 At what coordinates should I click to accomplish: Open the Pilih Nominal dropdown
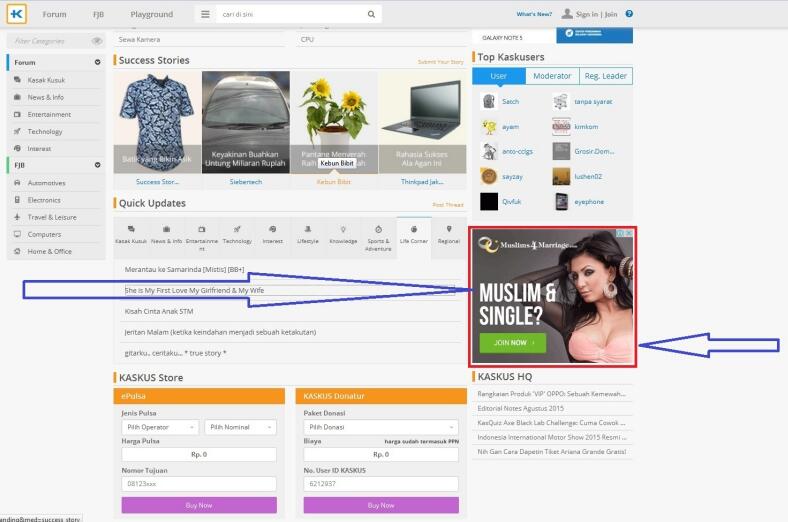(x=240, y=427)
